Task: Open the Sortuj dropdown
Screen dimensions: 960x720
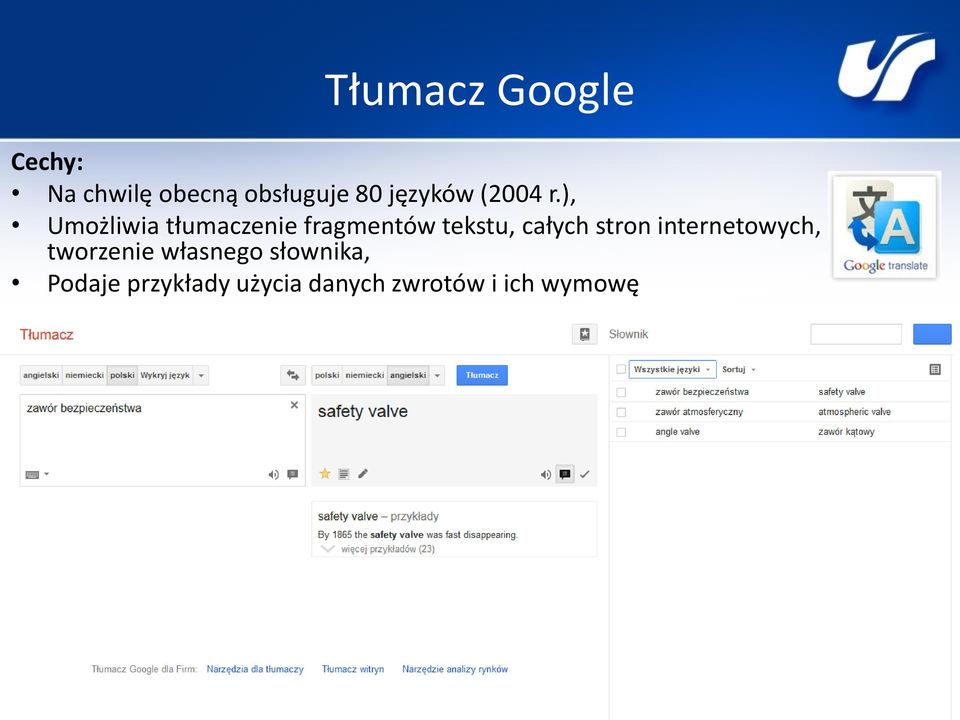Action: 738,369
